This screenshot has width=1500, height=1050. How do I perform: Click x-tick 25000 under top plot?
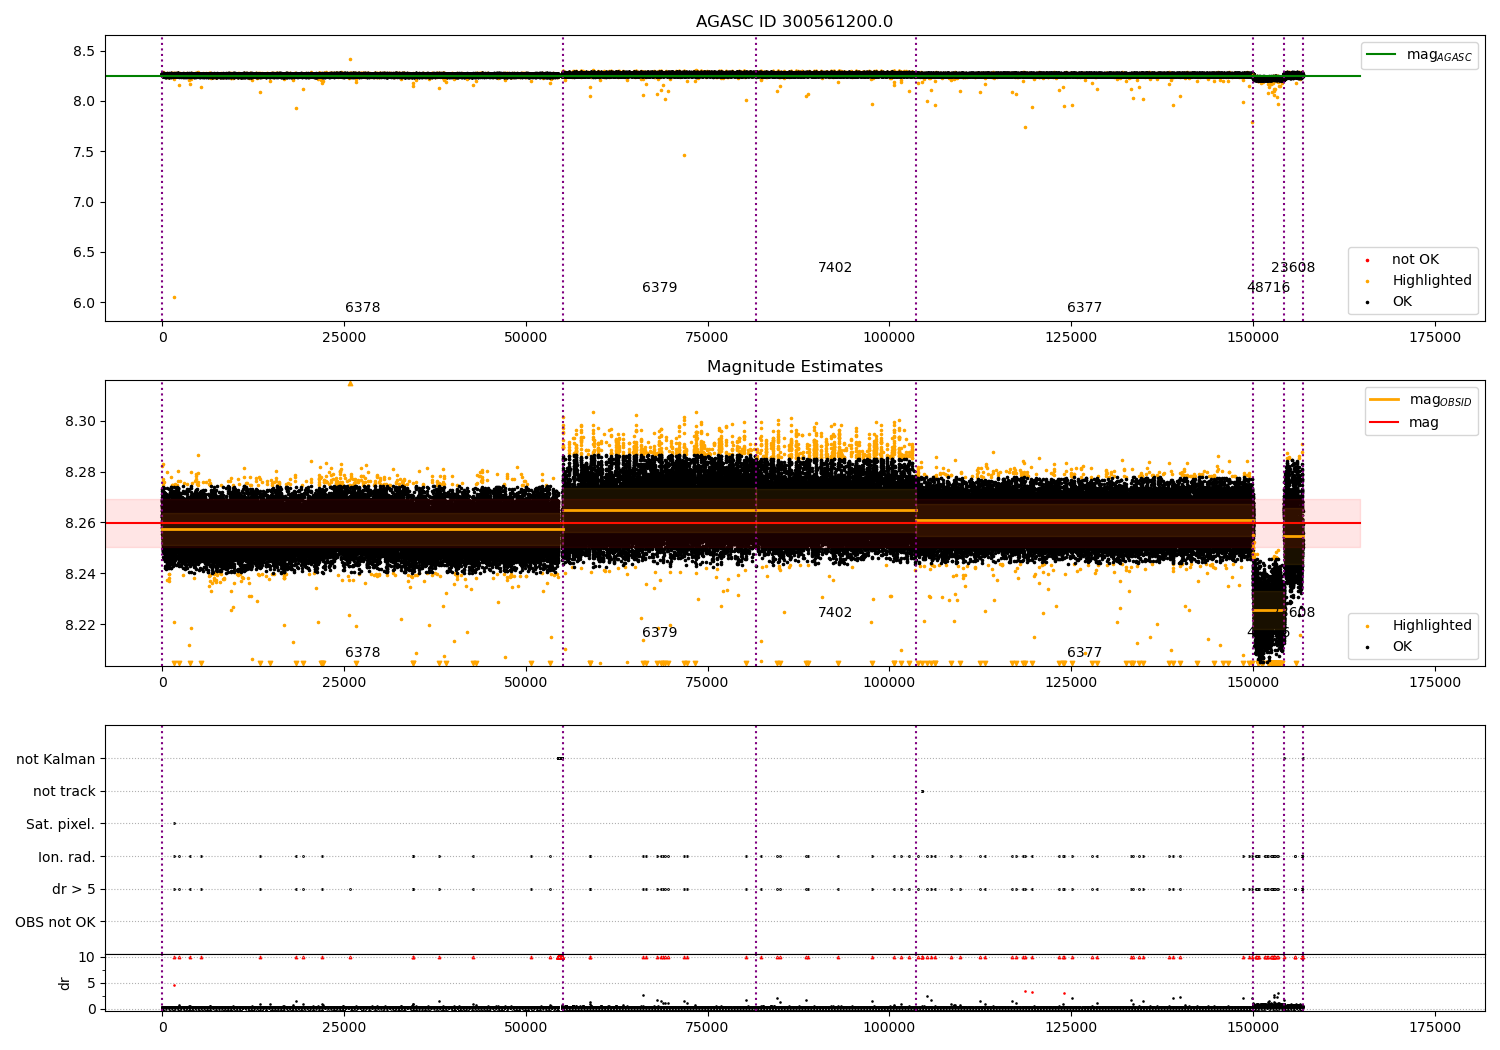[344, 338]
